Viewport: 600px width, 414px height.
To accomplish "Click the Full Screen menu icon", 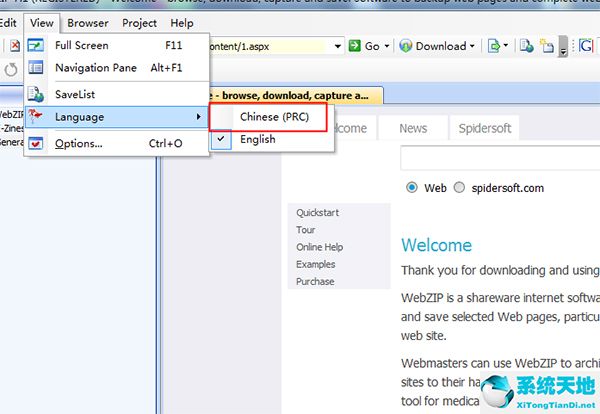I will 36,46.
